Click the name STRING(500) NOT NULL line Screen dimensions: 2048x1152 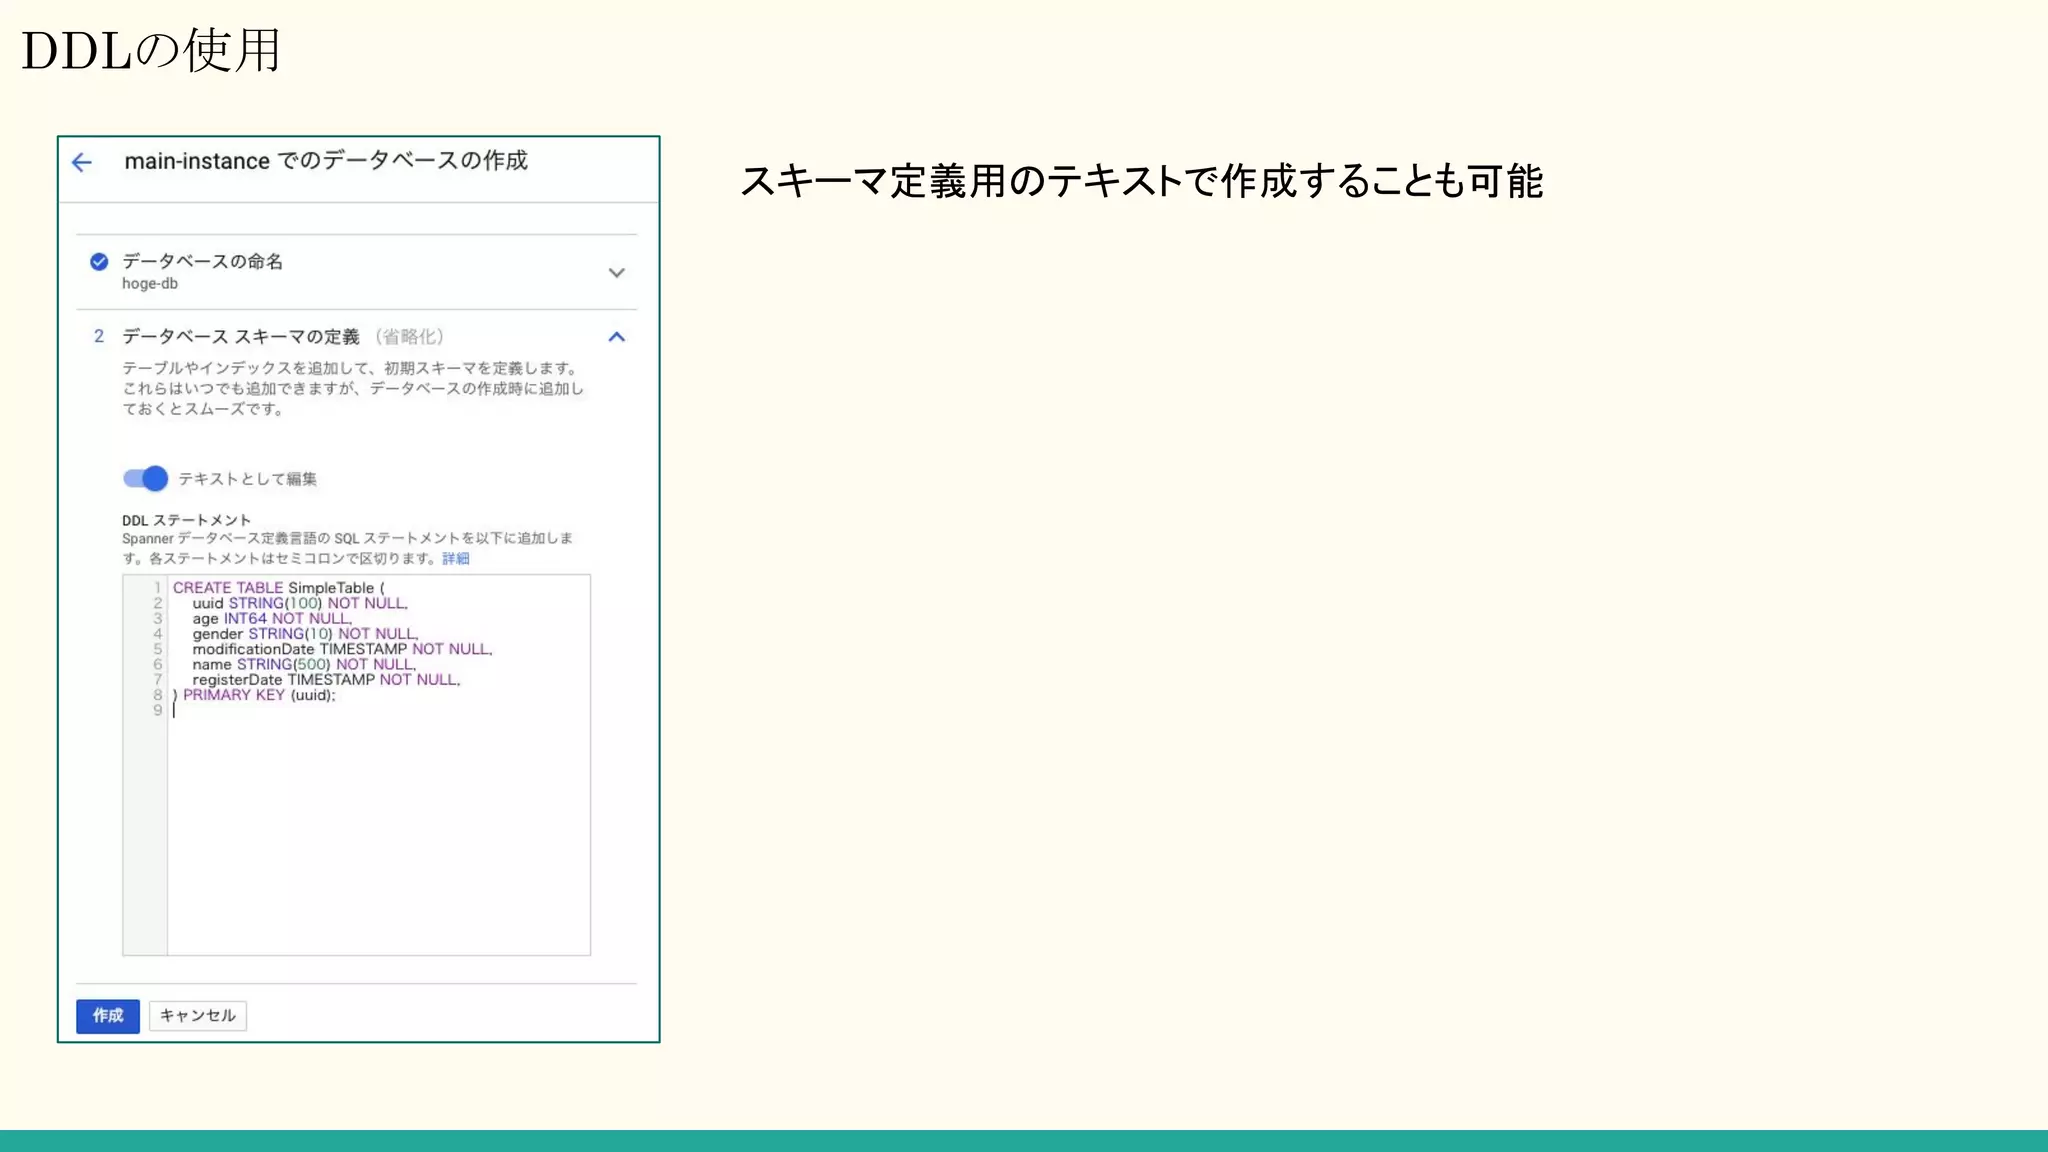(x=304, y=665)
